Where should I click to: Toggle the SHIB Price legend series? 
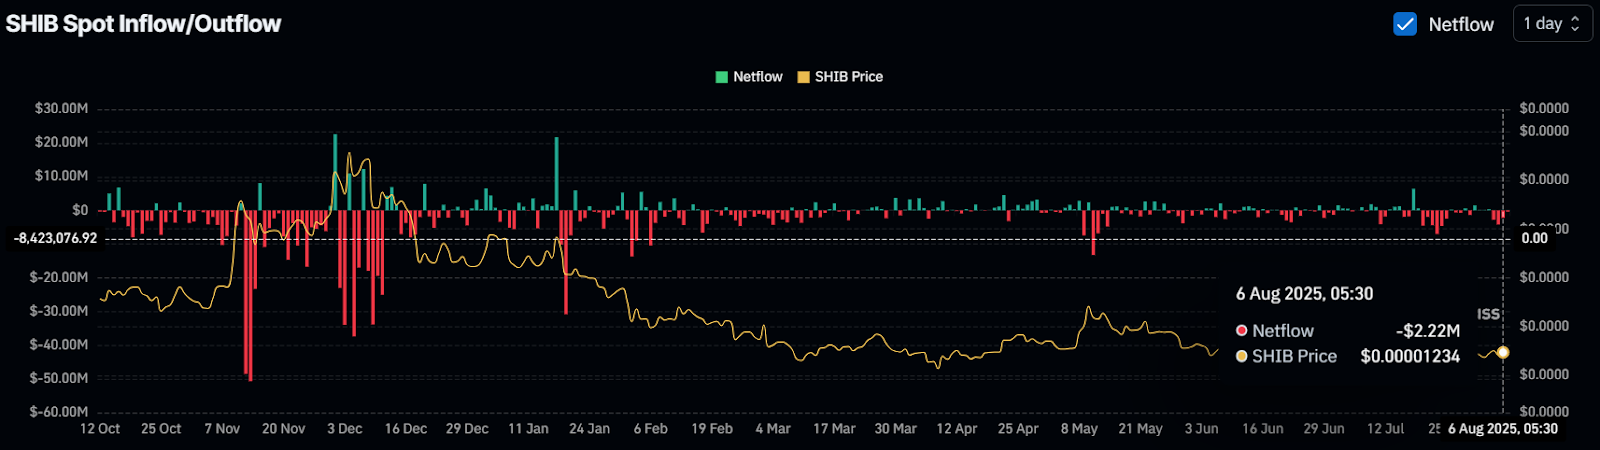840,77
